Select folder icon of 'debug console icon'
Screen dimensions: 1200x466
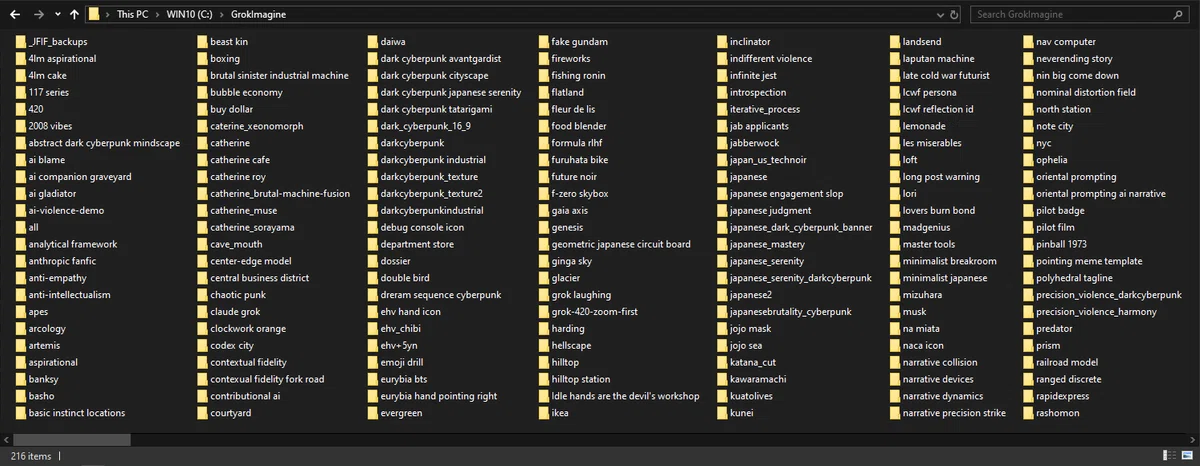(x=373, y=227)
